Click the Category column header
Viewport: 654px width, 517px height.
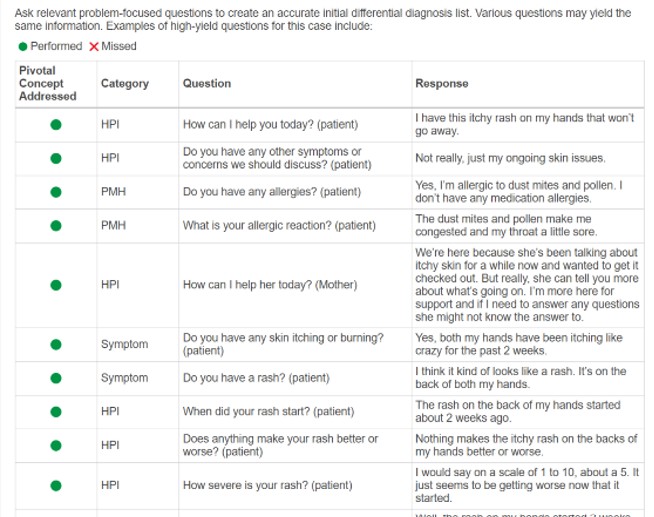pyautogui.click(x=125, y=83)
